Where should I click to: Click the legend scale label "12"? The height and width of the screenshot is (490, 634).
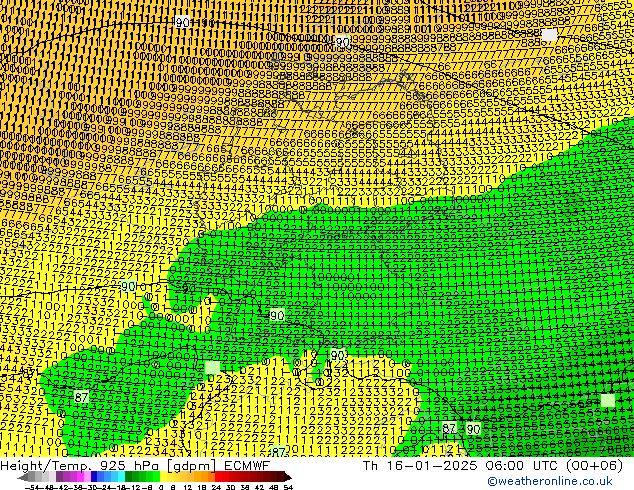tap(188, 488)
